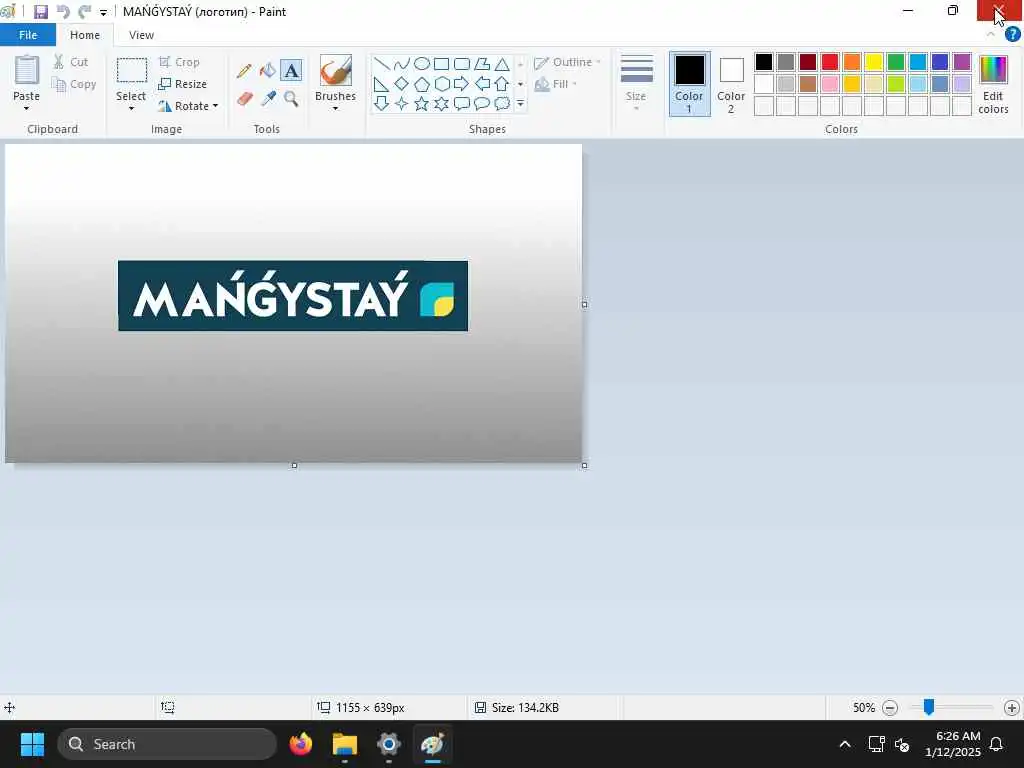1024x768 pixels.
Task: Choose the Cloud callout shape
Action: [502, 103]
